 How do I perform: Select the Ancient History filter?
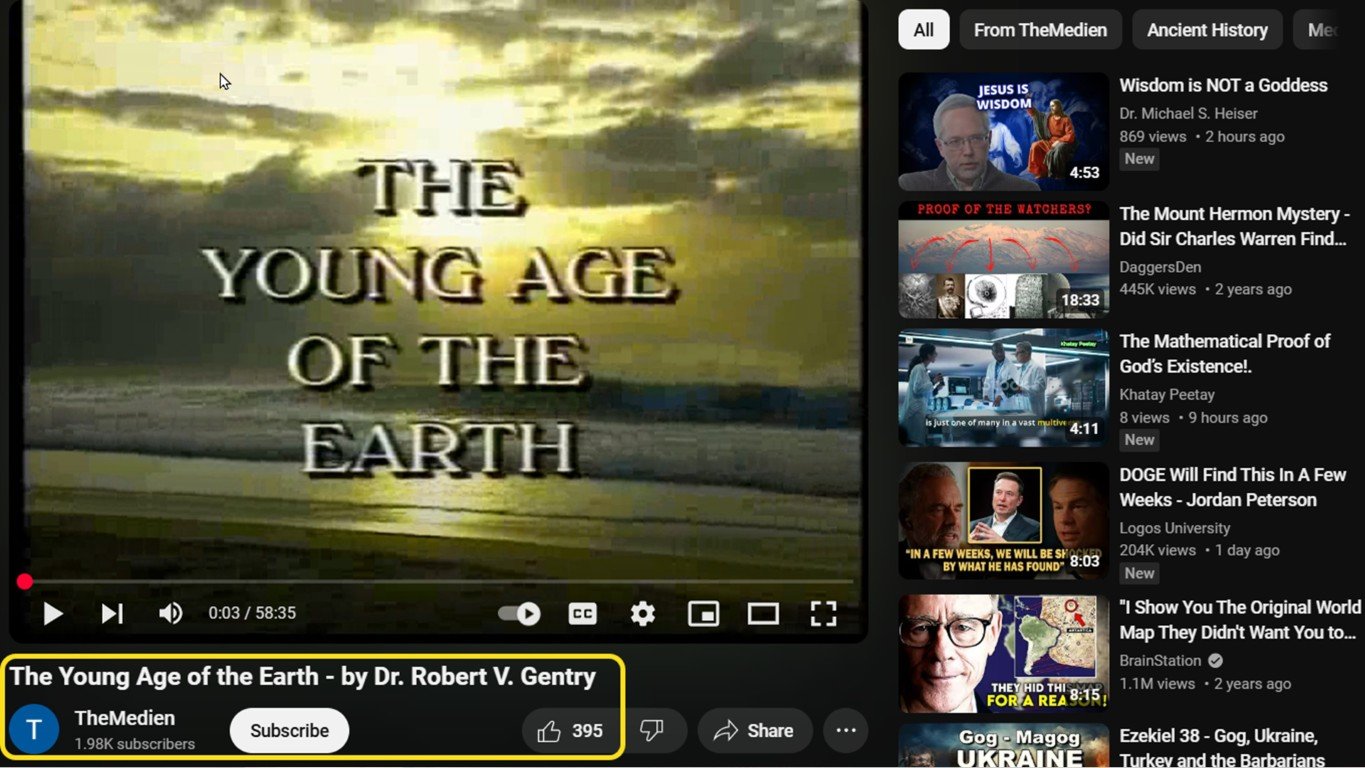click(x=1207, y=29)
